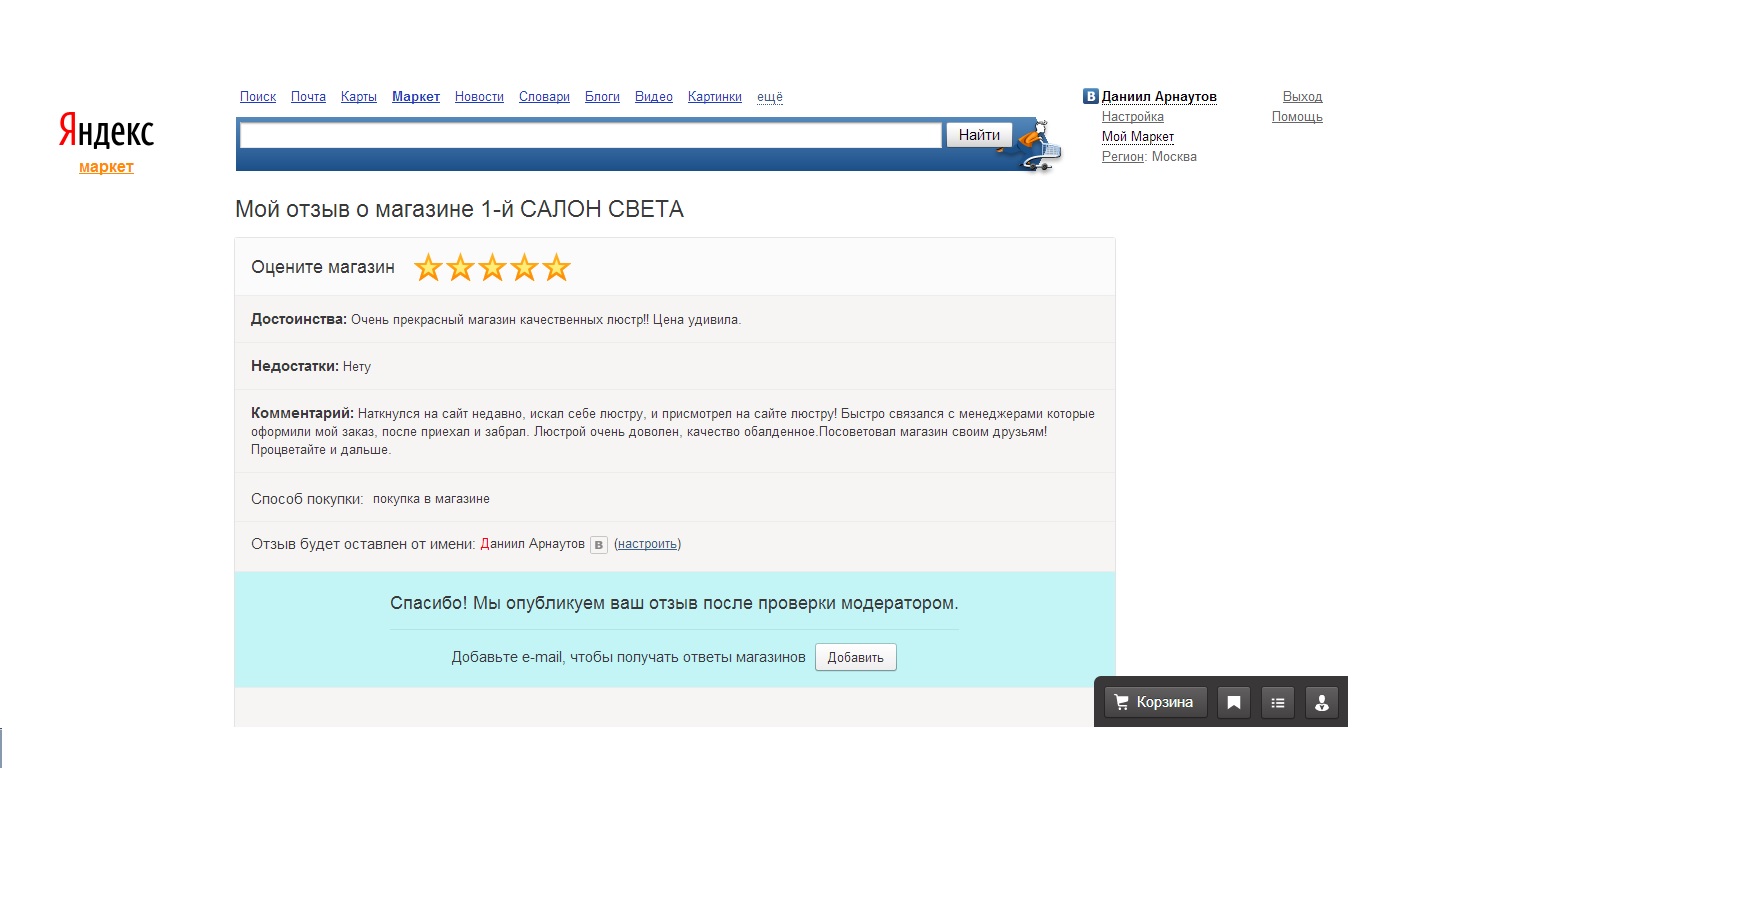Click the Москва region text
The image size is (1744, 914).
point(1174,157)
